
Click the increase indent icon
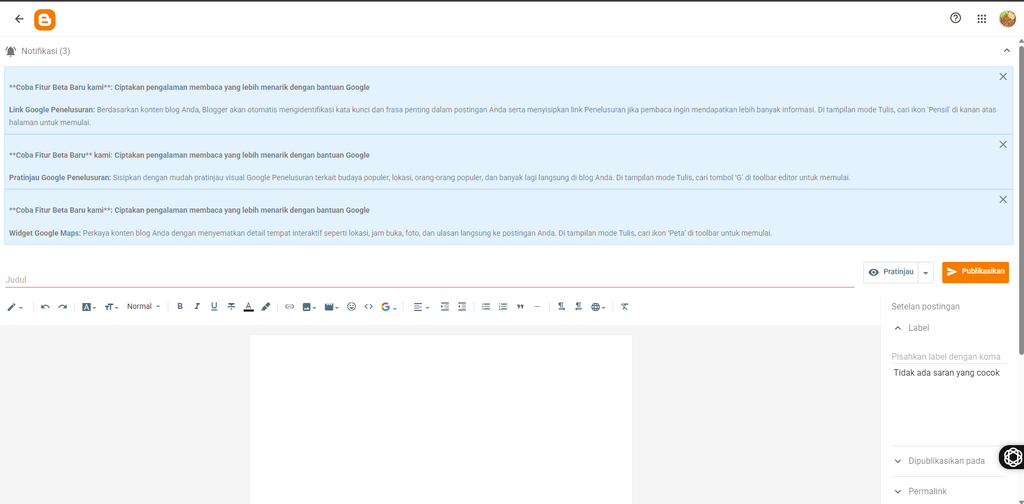tap(445, 306)
